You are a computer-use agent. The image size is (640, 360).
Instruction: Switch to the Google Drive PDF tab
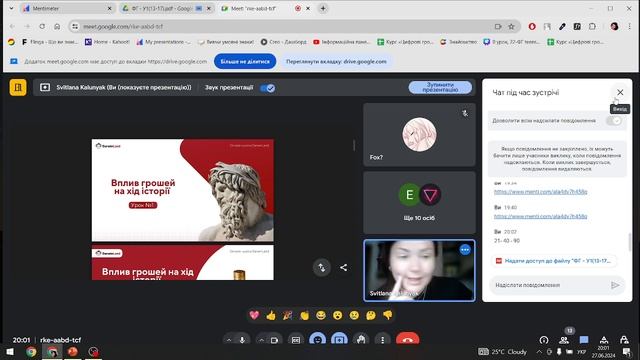167,8
